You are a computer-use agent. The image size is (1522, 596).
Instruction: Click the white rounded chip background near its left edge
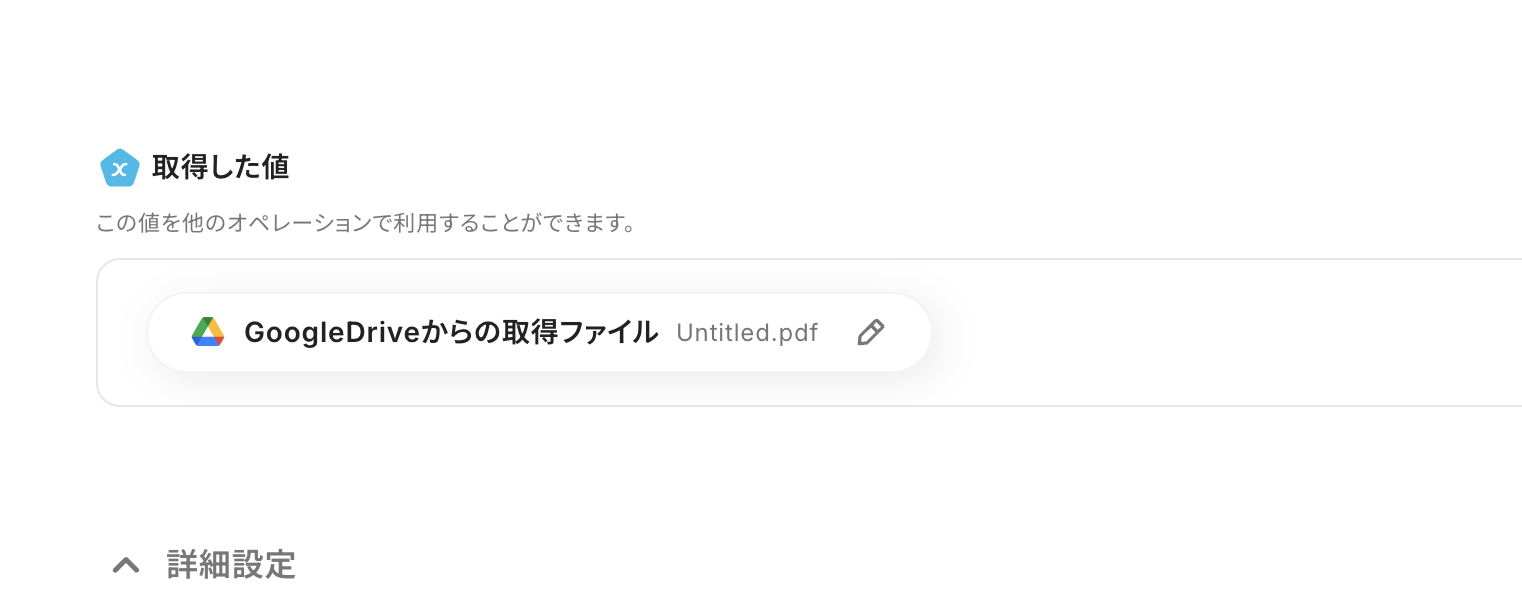(x=167, y=332)
